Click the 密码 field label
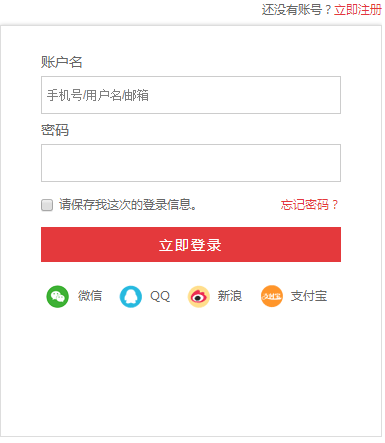 click(x=55, y=130)
